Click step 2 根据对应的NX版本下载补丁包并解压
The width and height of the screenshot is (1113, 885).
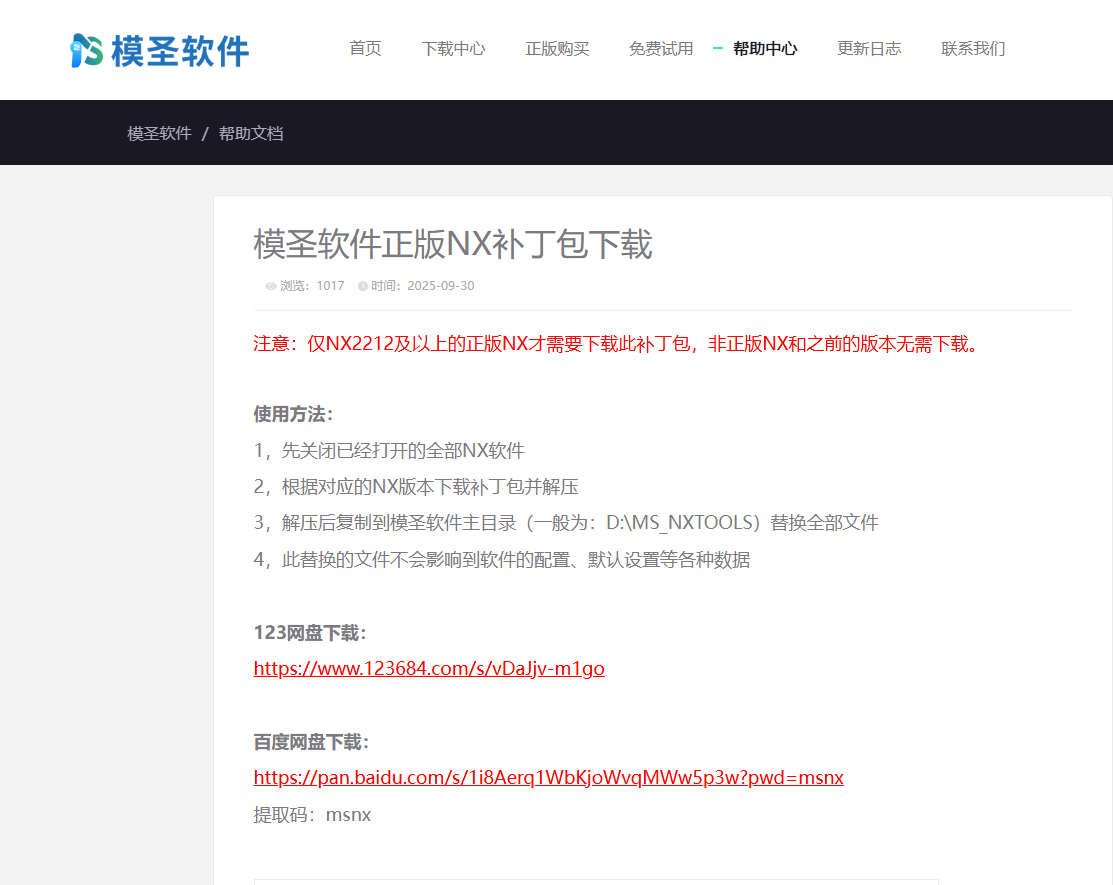click(x=416, y=487)
